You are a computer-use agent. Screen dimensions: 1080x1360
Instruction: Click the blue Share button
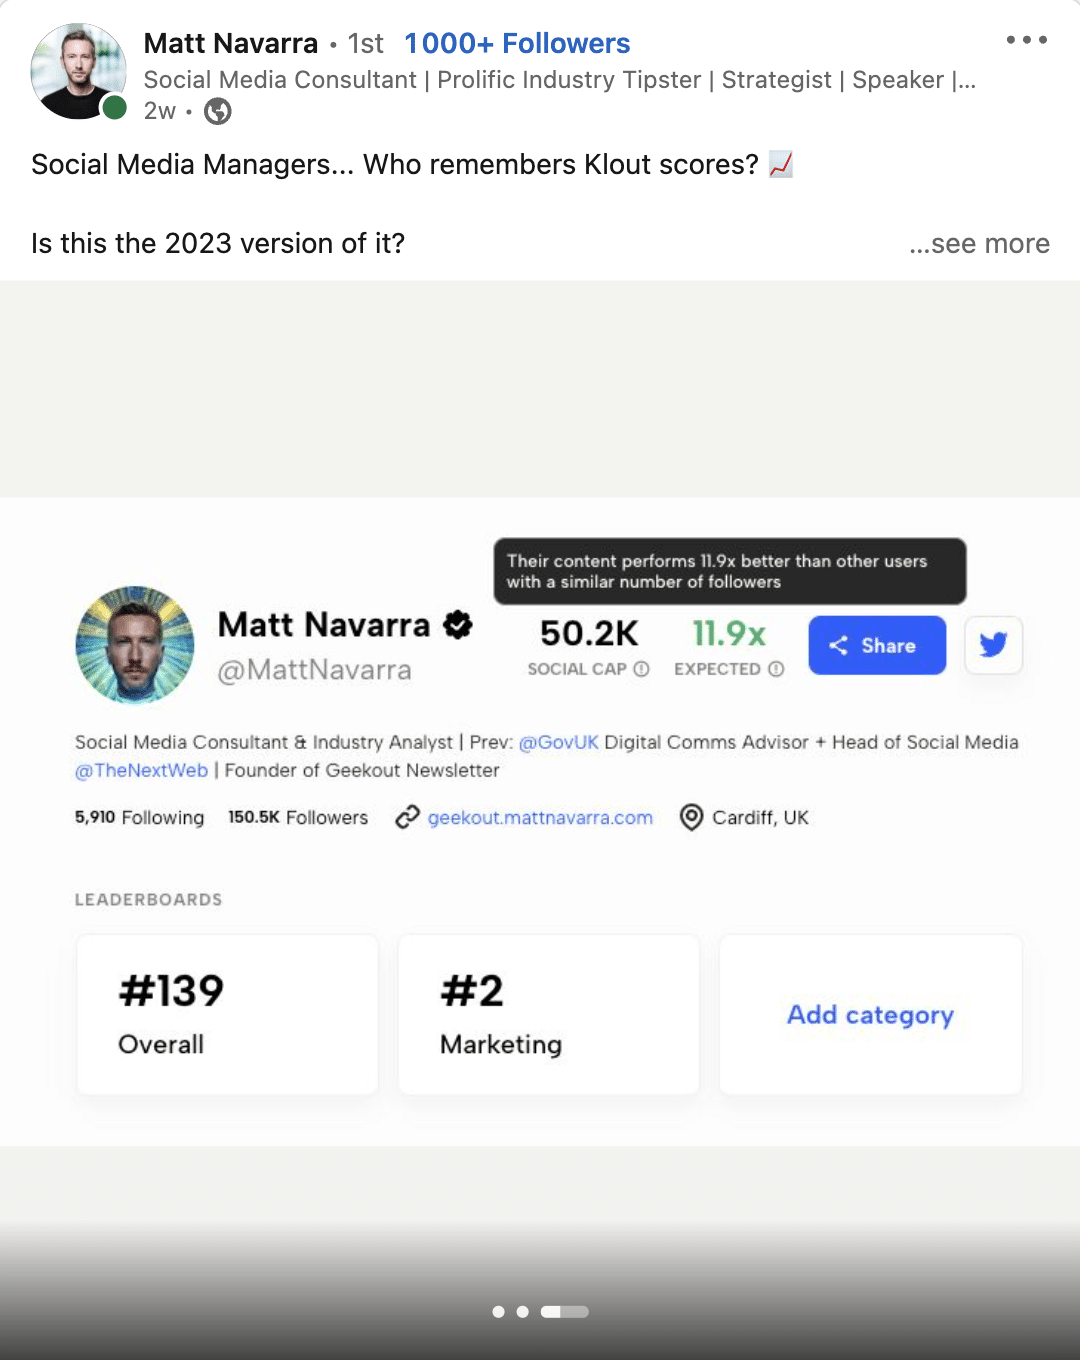click(877, 645)
